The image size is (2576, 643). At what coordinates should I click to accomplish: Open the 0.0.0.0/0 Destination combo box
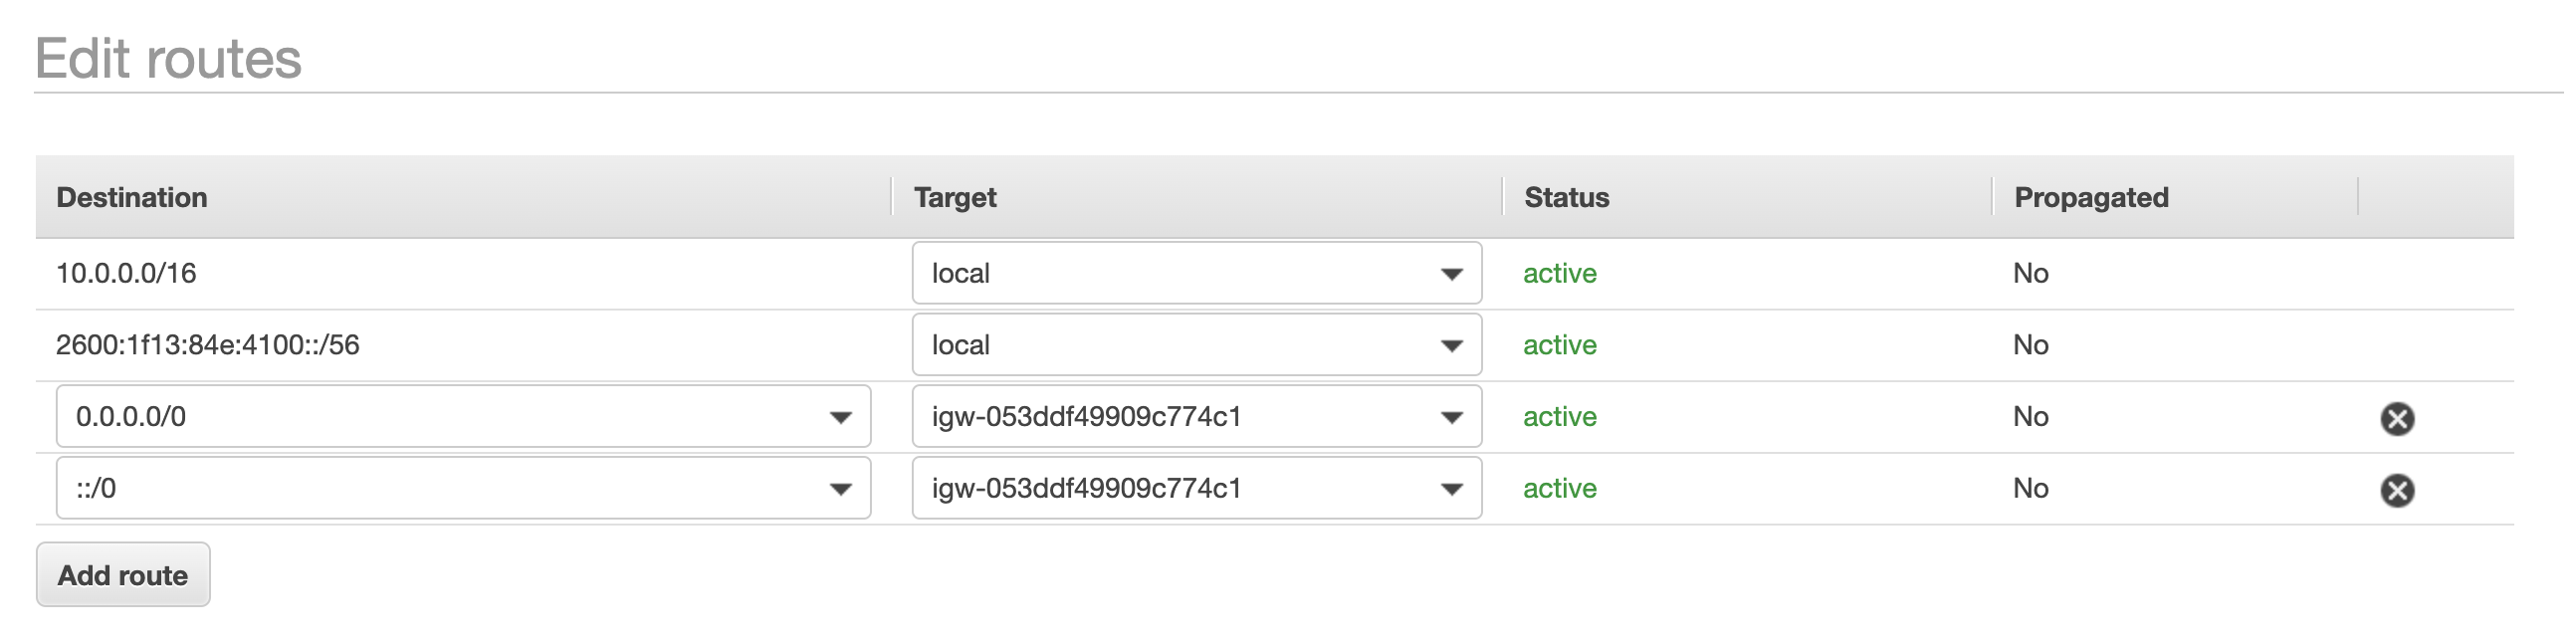(463, 417)
